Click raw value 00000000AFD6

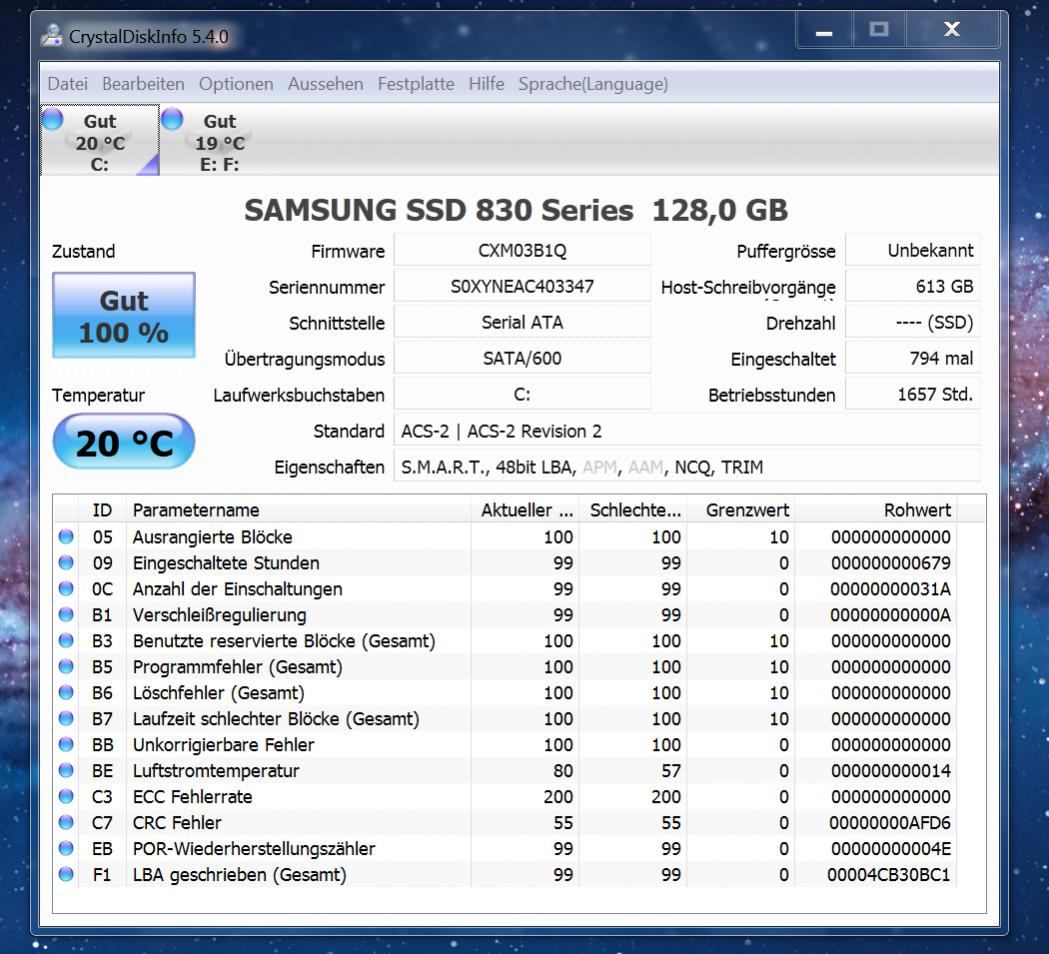tap(890, 822)
